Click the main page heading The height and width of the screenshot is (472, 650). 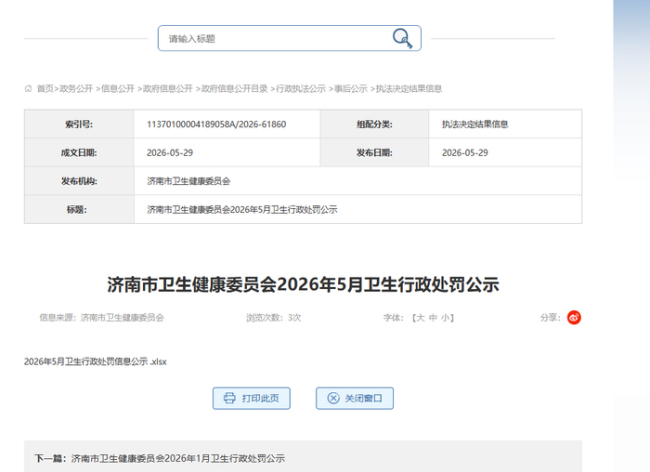[x=303, y=285]
